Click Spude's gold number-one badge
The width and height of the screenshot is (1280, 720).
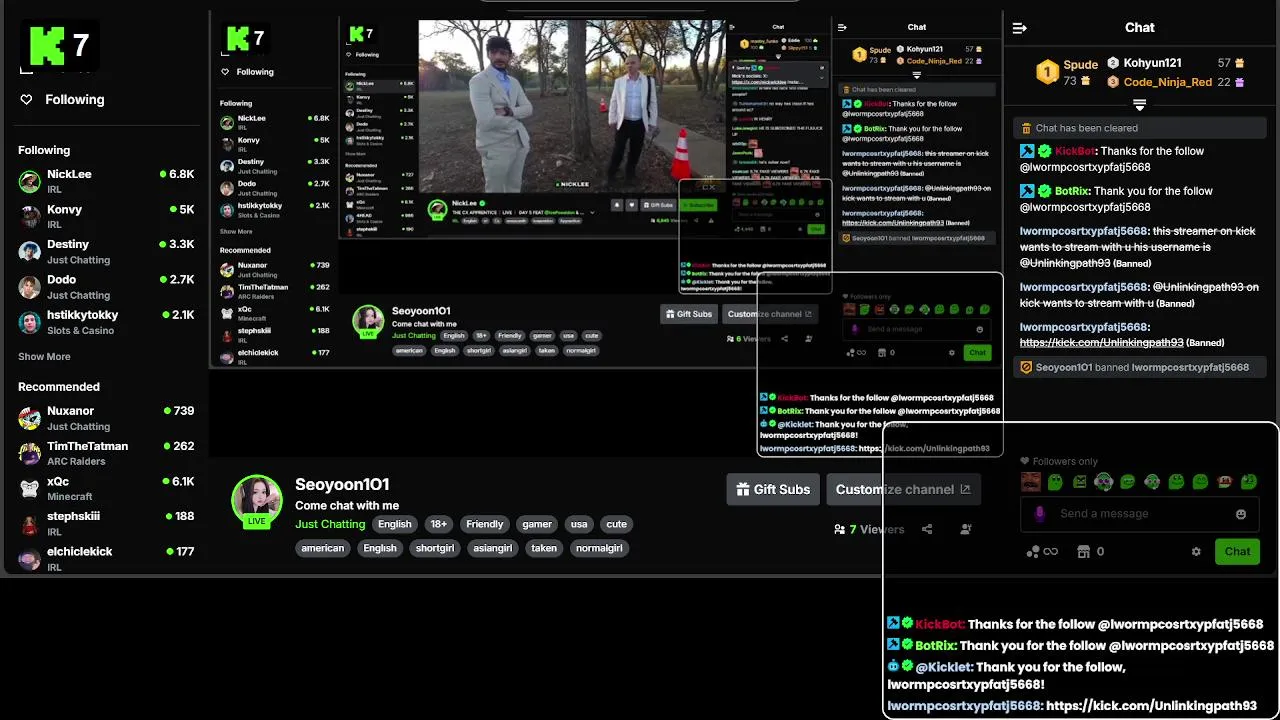[x=1047, y=72]
